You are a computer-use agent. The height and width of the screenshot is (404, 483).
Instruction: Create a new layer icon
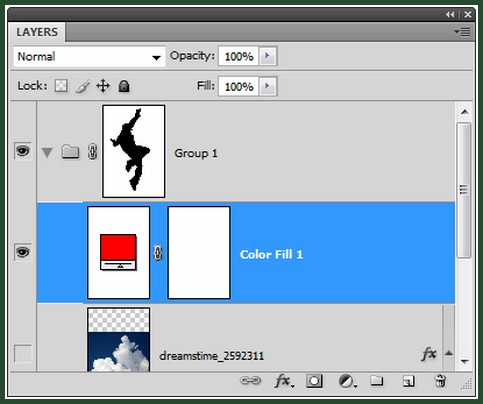click(x=408, y=381)
